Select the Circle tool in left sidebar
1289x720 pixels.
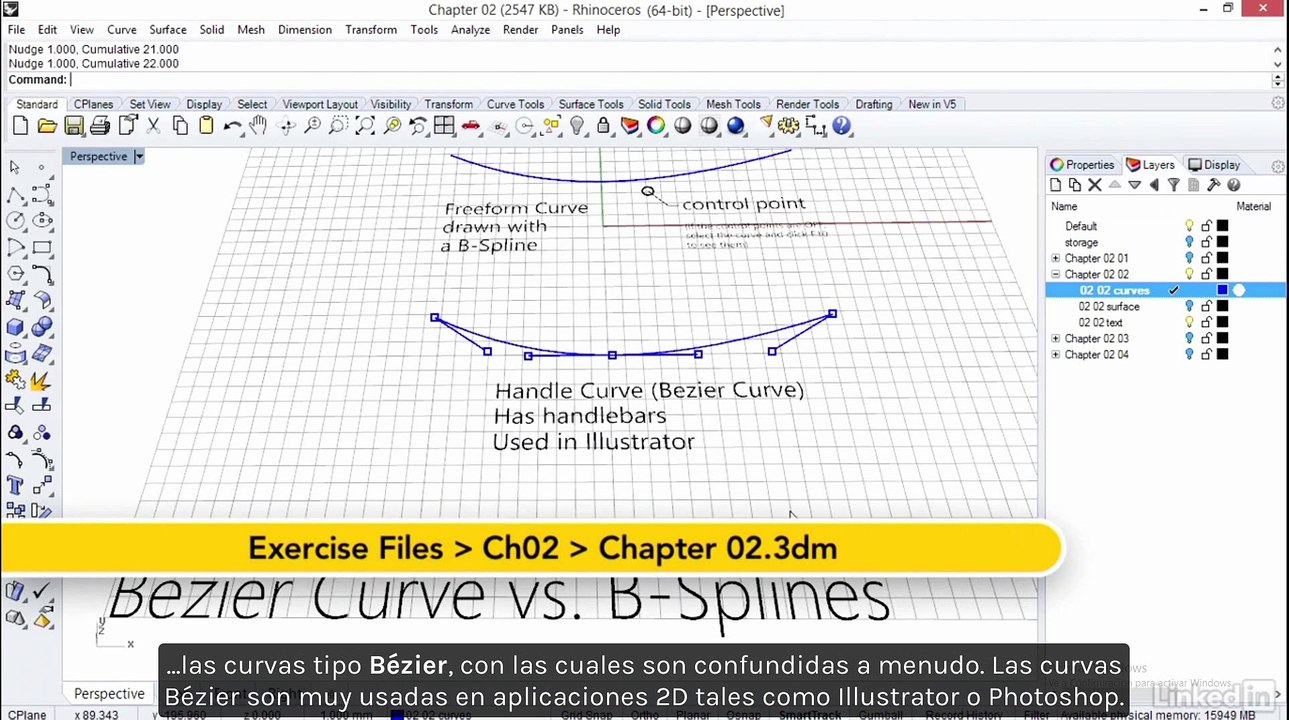(15, 221)
